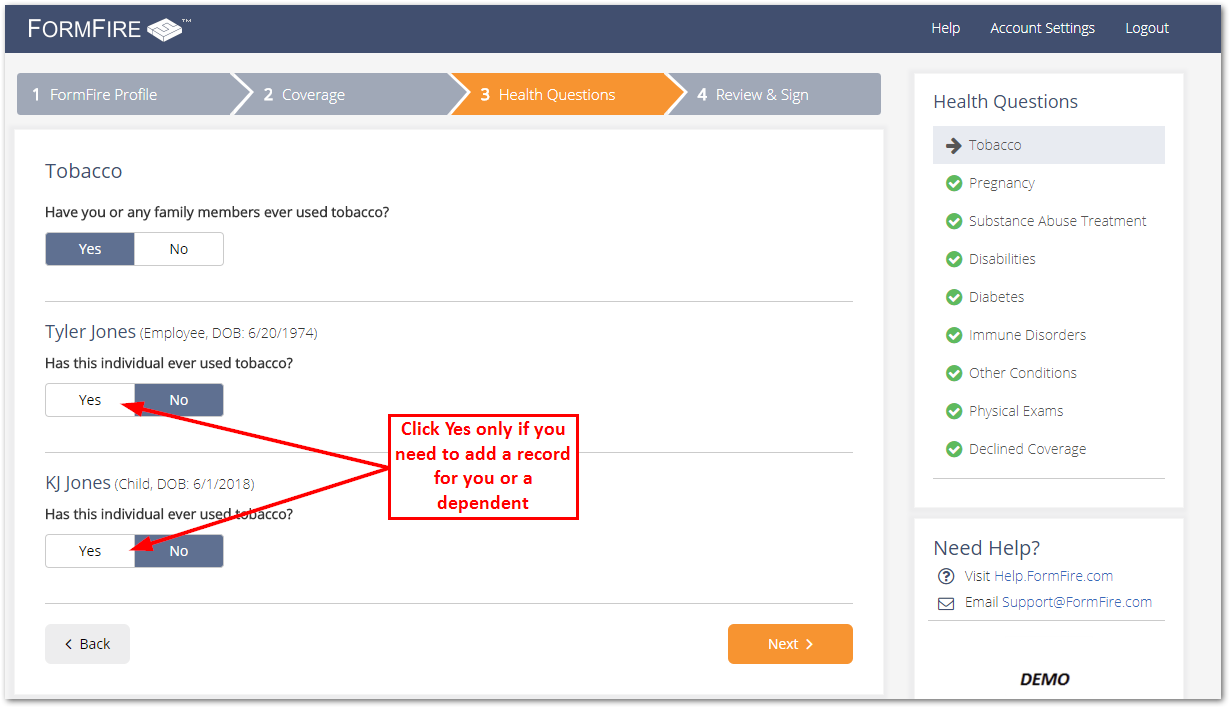Go to step 4 Review & Sign
The height and width of the screenshot is (708, 1230).
pyautogui.click(x=775, y=94)
